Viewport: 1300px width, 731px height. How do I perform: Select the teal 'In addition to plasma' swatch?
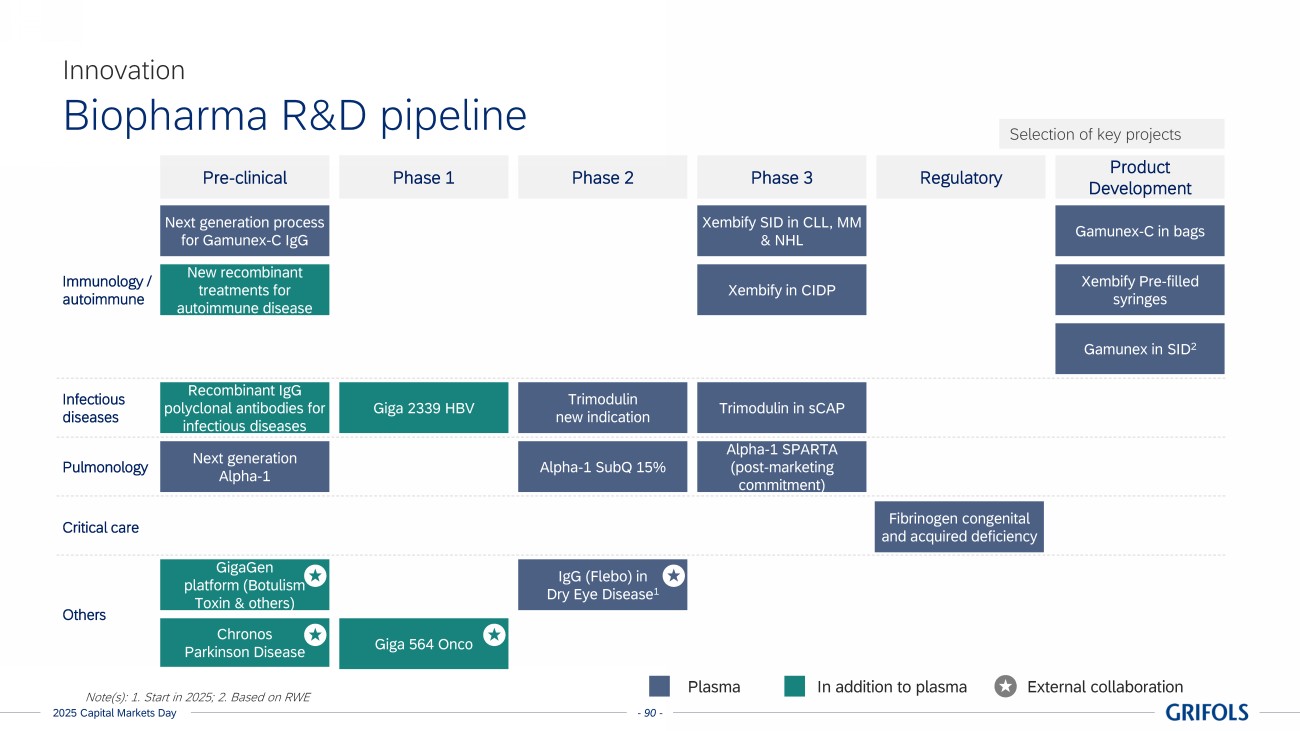pos(795,686)
